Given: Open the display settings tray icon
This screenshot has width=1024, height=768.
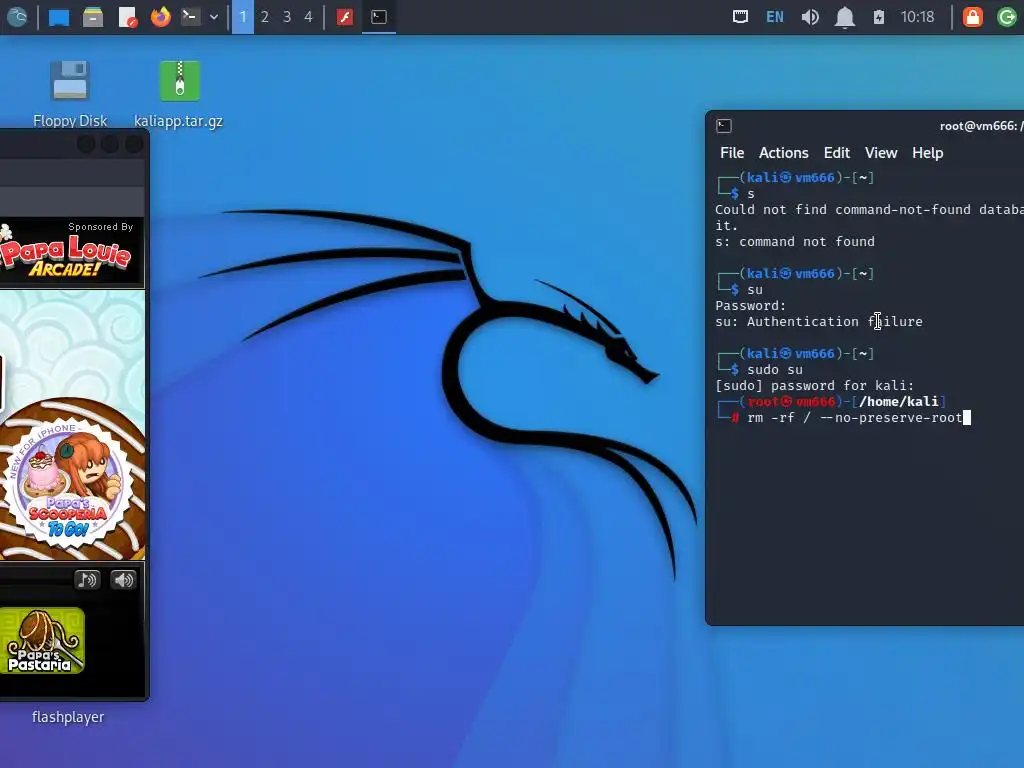Looking at the screenshot, I should (740, 17).
